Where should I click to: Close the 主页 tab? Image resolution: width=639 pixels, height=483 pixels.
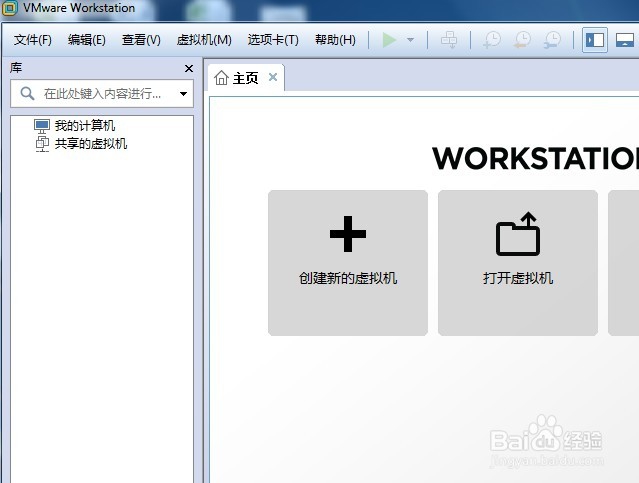[x=273, y=77]
